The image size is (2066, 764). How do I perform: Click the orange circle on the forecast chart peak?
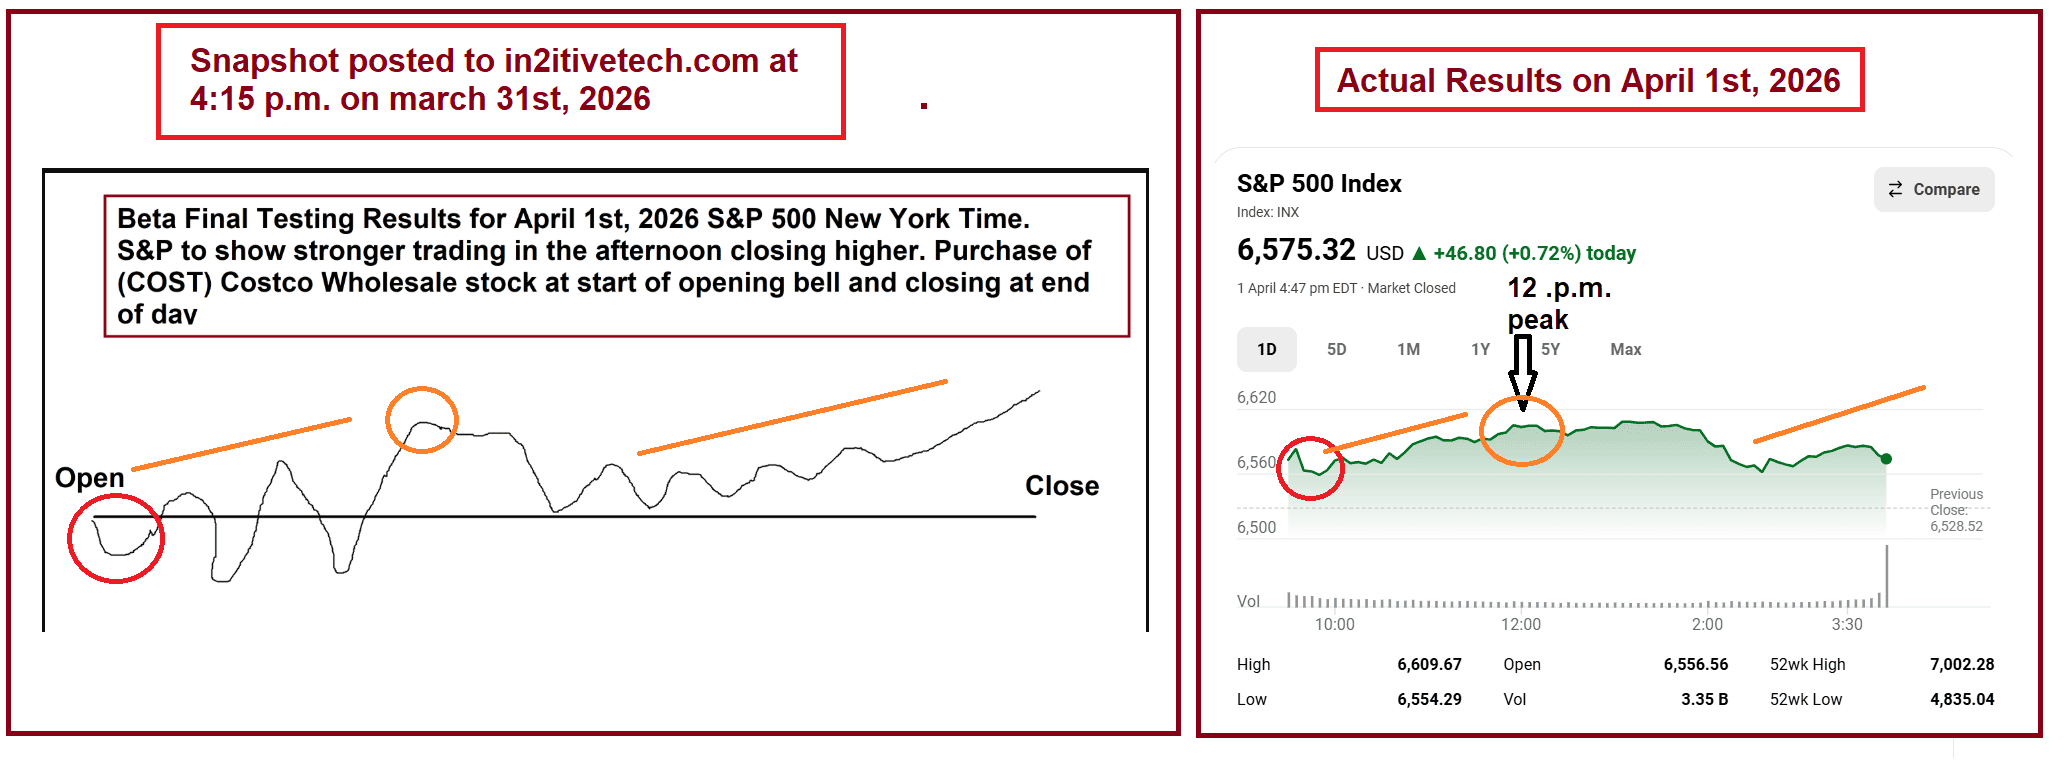tap(422, 420)
